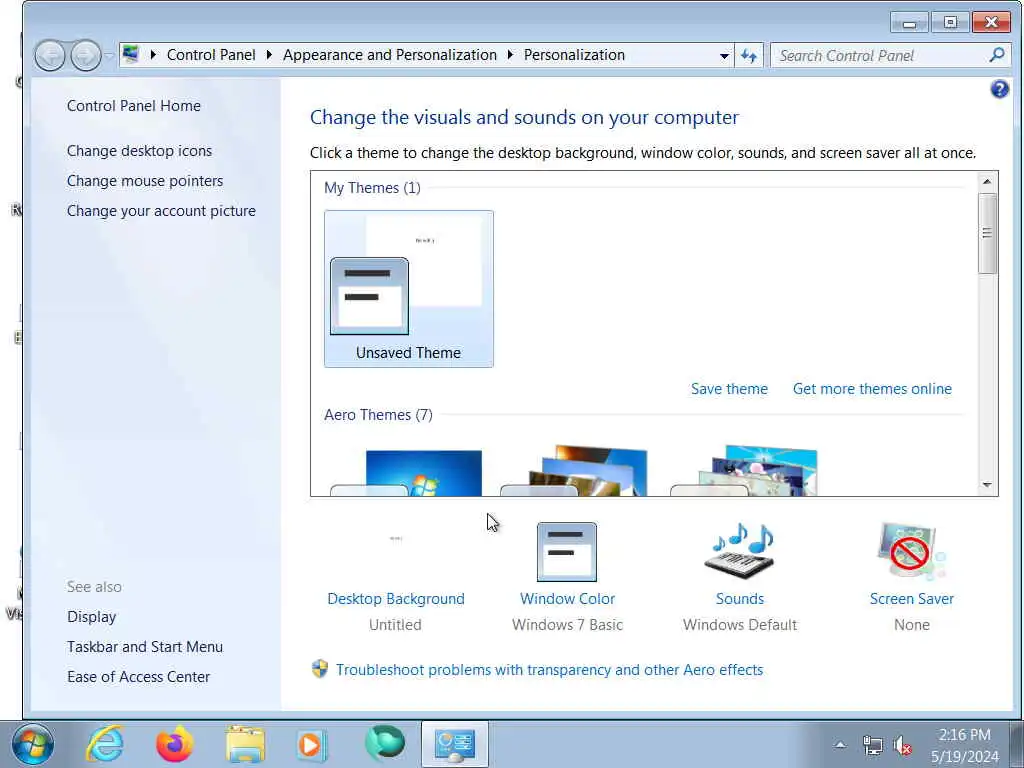Open the Display link
This screenshot has width=1024, height=768.
pyautogui.click(x=91, y=616)
